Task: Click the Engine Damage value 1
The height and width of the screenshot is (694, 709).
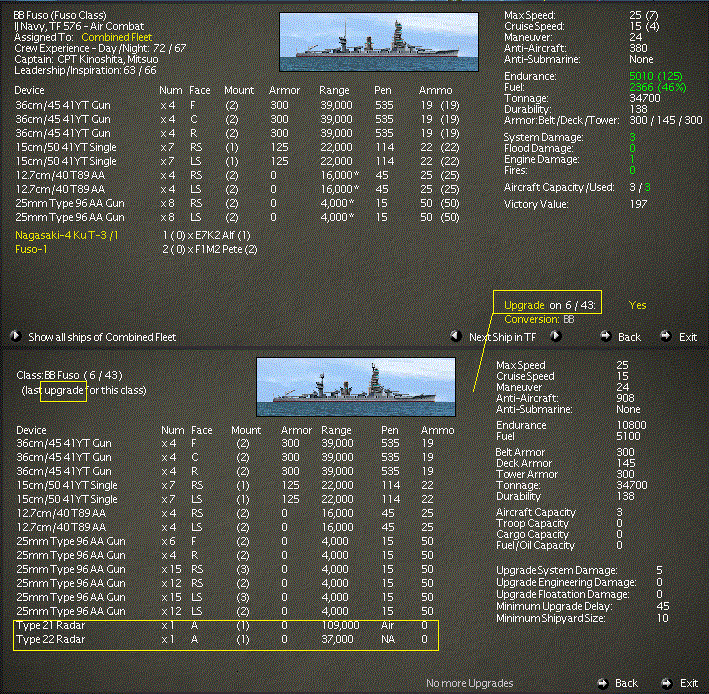Action: [x=632, y=159]
